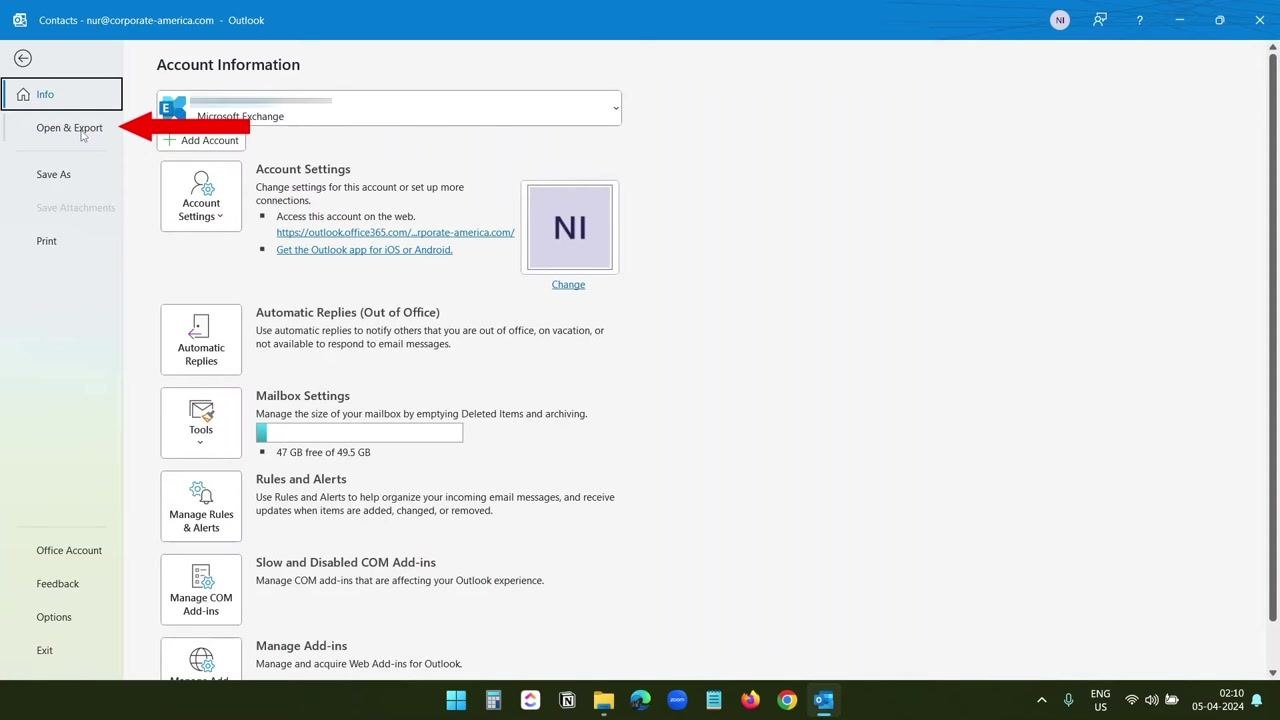Click the Exchange account icon
1280x720 pixels.
173,108
